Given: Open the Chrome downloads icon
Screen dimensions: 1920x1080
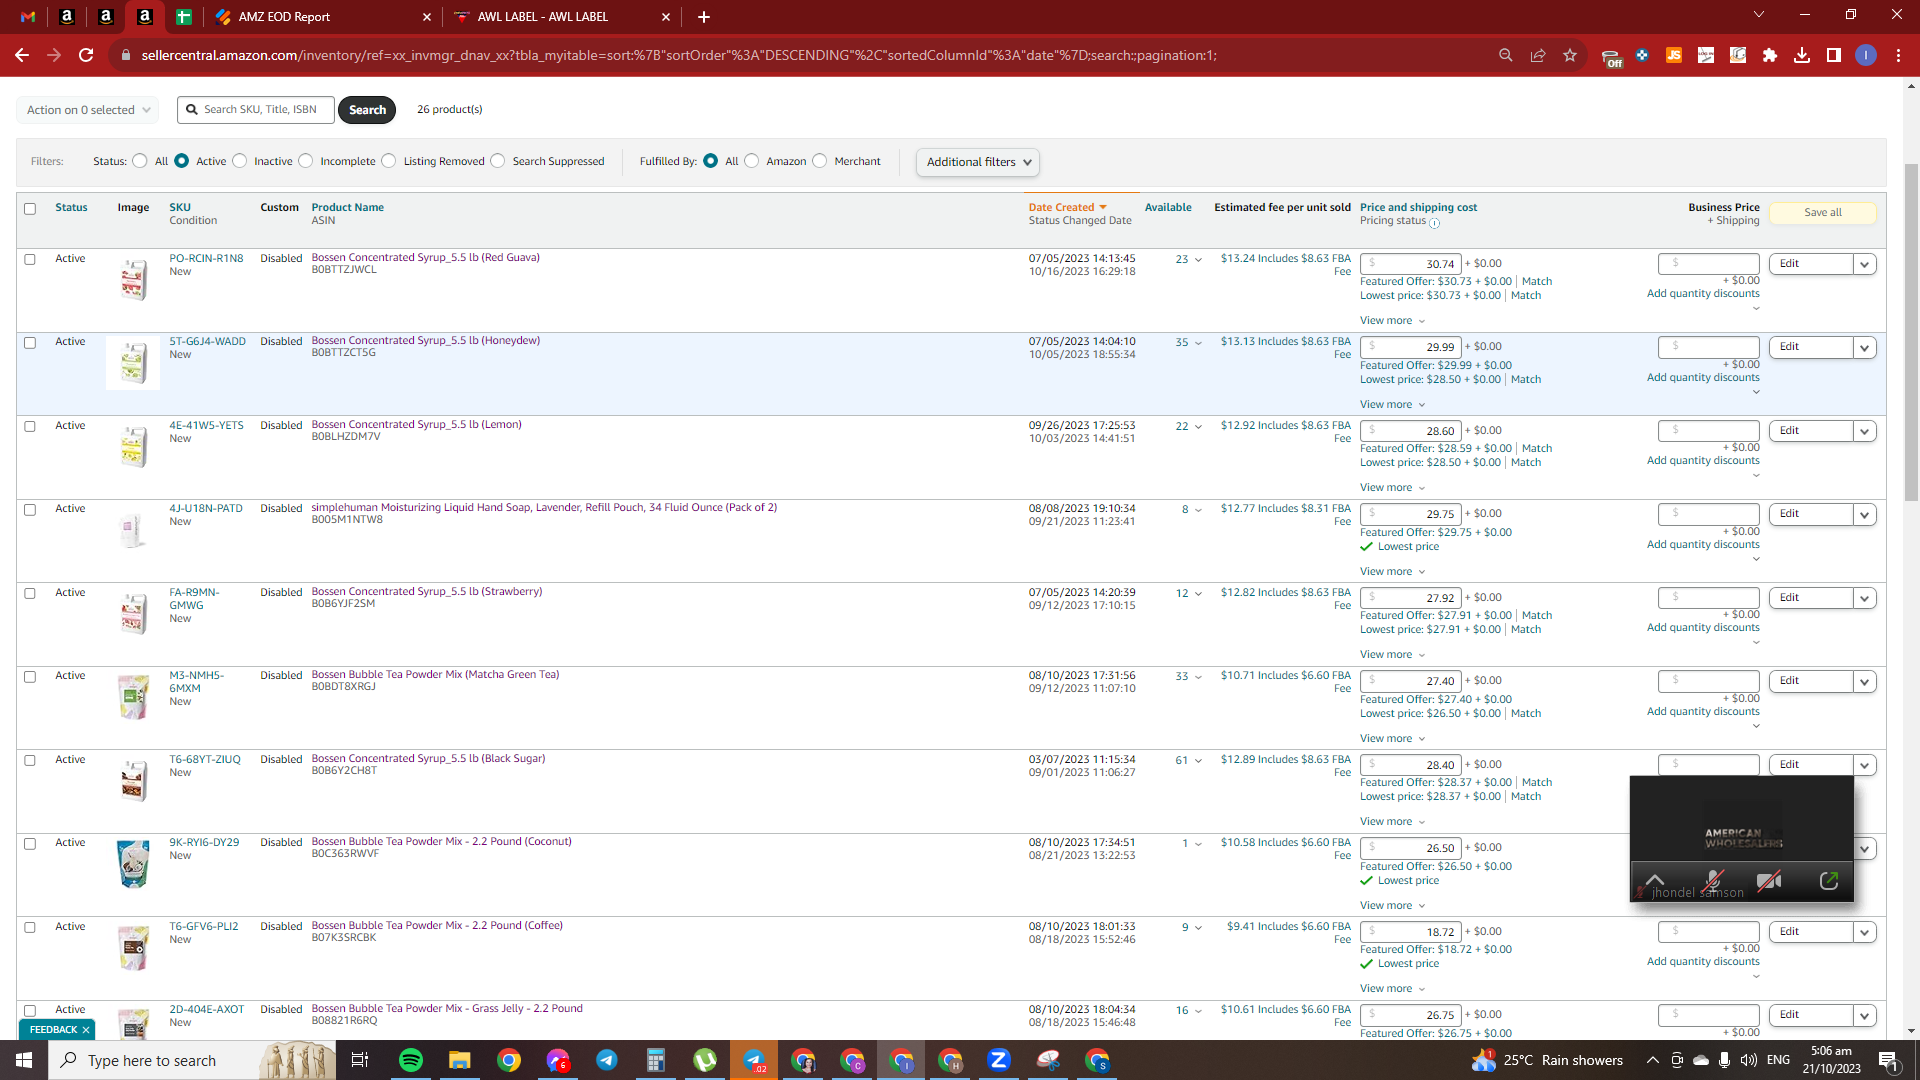Looking at the screenshot, I should pos(1802,55).
